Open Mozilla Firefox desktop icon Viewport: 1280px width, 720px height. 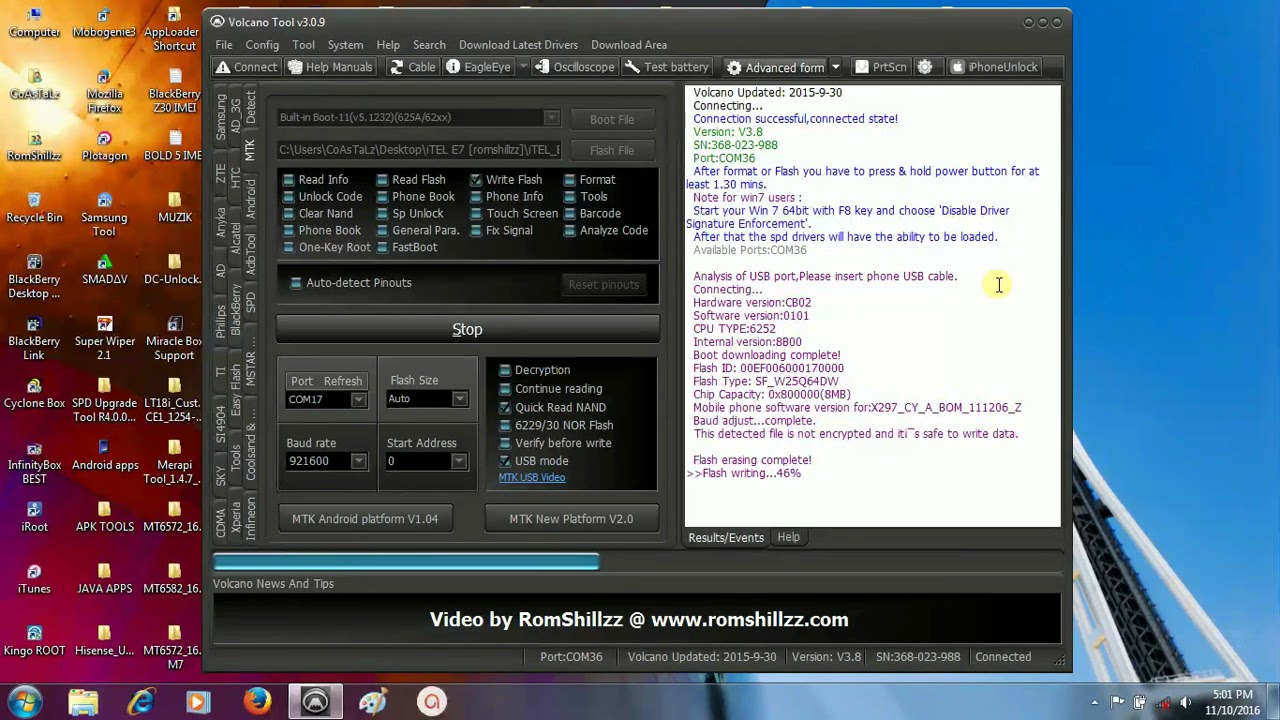click(105, 92)
